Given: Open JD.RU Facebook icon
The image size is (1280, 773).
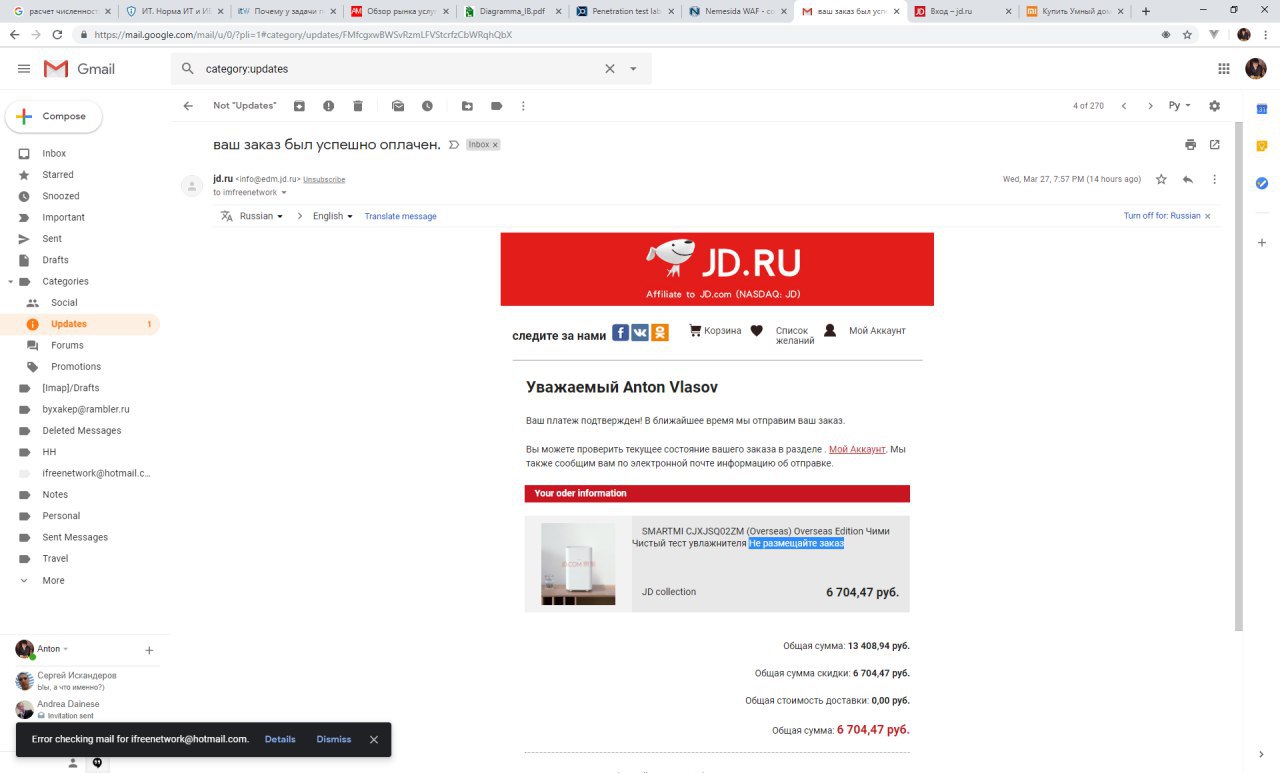Looking at the screenshot, I should [620, 333].
